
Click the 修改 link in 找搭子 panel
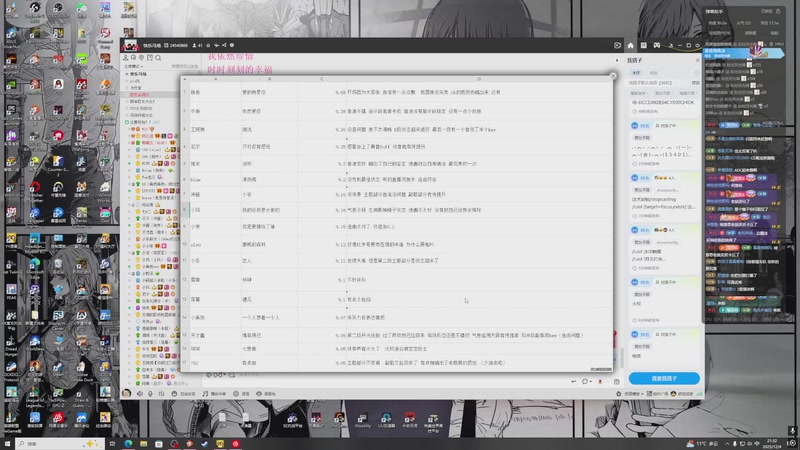coord(695,83)
